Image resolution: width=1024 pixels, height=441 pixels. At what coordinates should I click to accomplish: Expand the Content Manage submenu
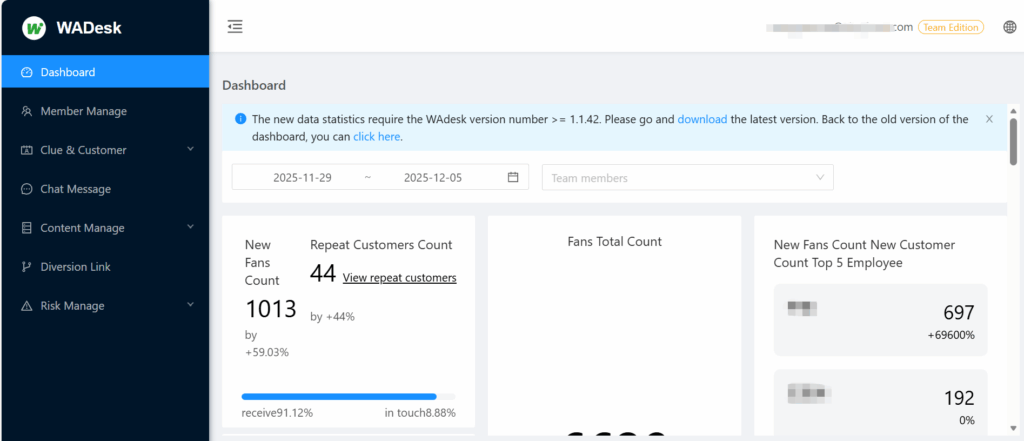(x=190, y=228)
